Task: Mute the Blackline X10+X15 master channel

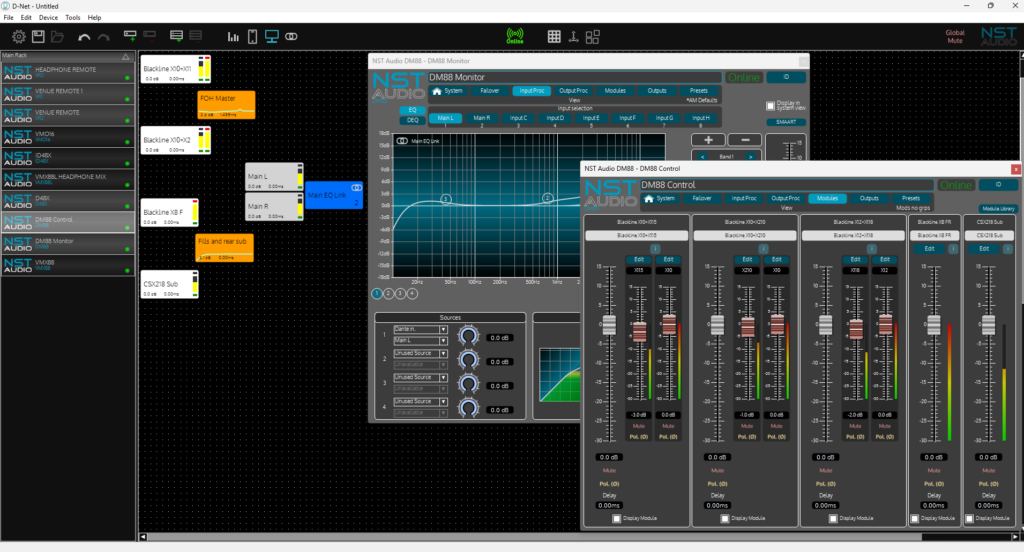Action: 609,470
